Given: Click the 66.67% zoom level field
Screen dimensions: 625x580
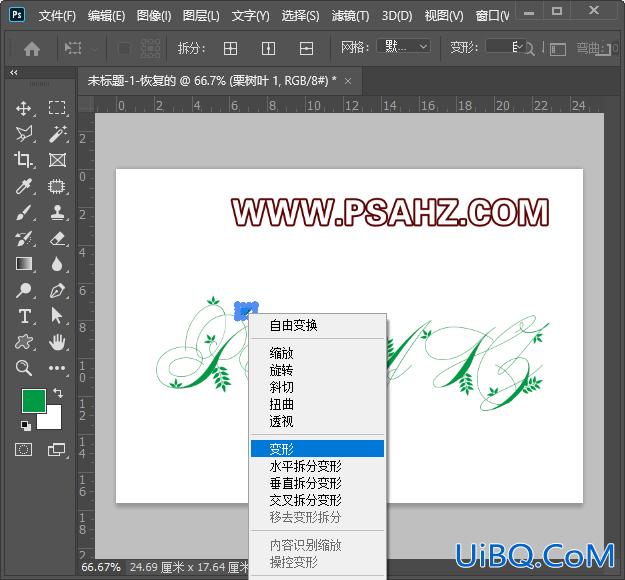Looking at the screenshot, I should 101,567.
